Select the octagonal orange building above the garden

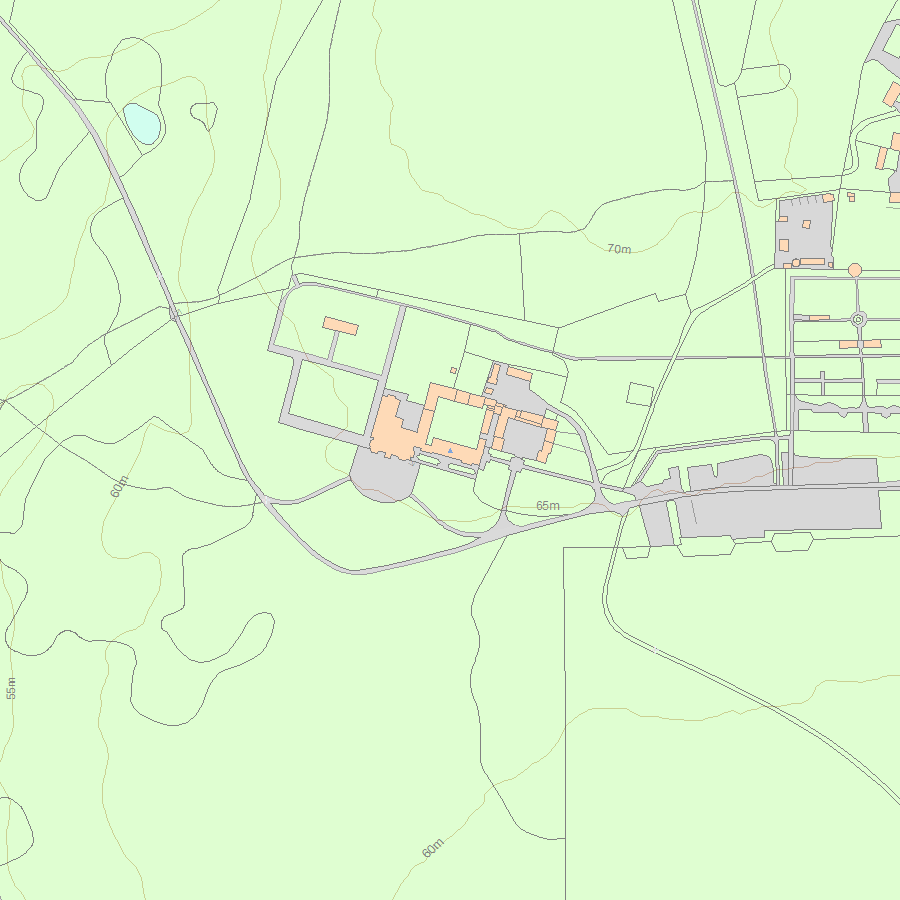[855, 270]
